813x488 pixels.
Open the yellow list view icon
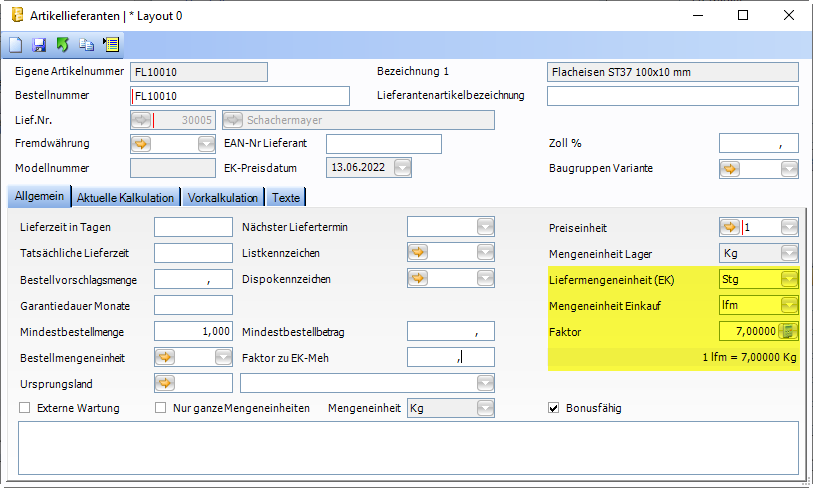click(110, 45)
